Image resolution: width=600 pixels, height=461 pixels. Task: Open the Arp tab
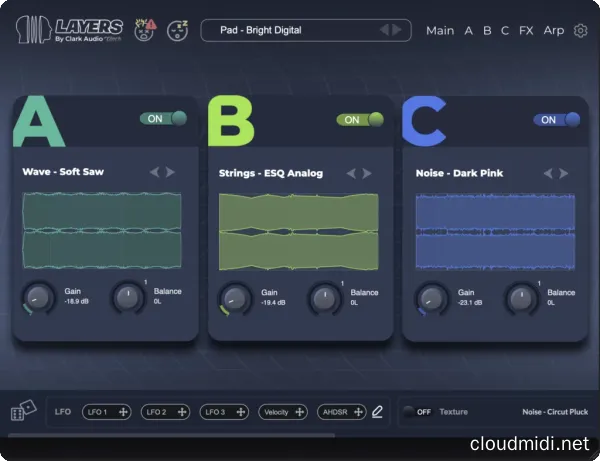point(554,31)
